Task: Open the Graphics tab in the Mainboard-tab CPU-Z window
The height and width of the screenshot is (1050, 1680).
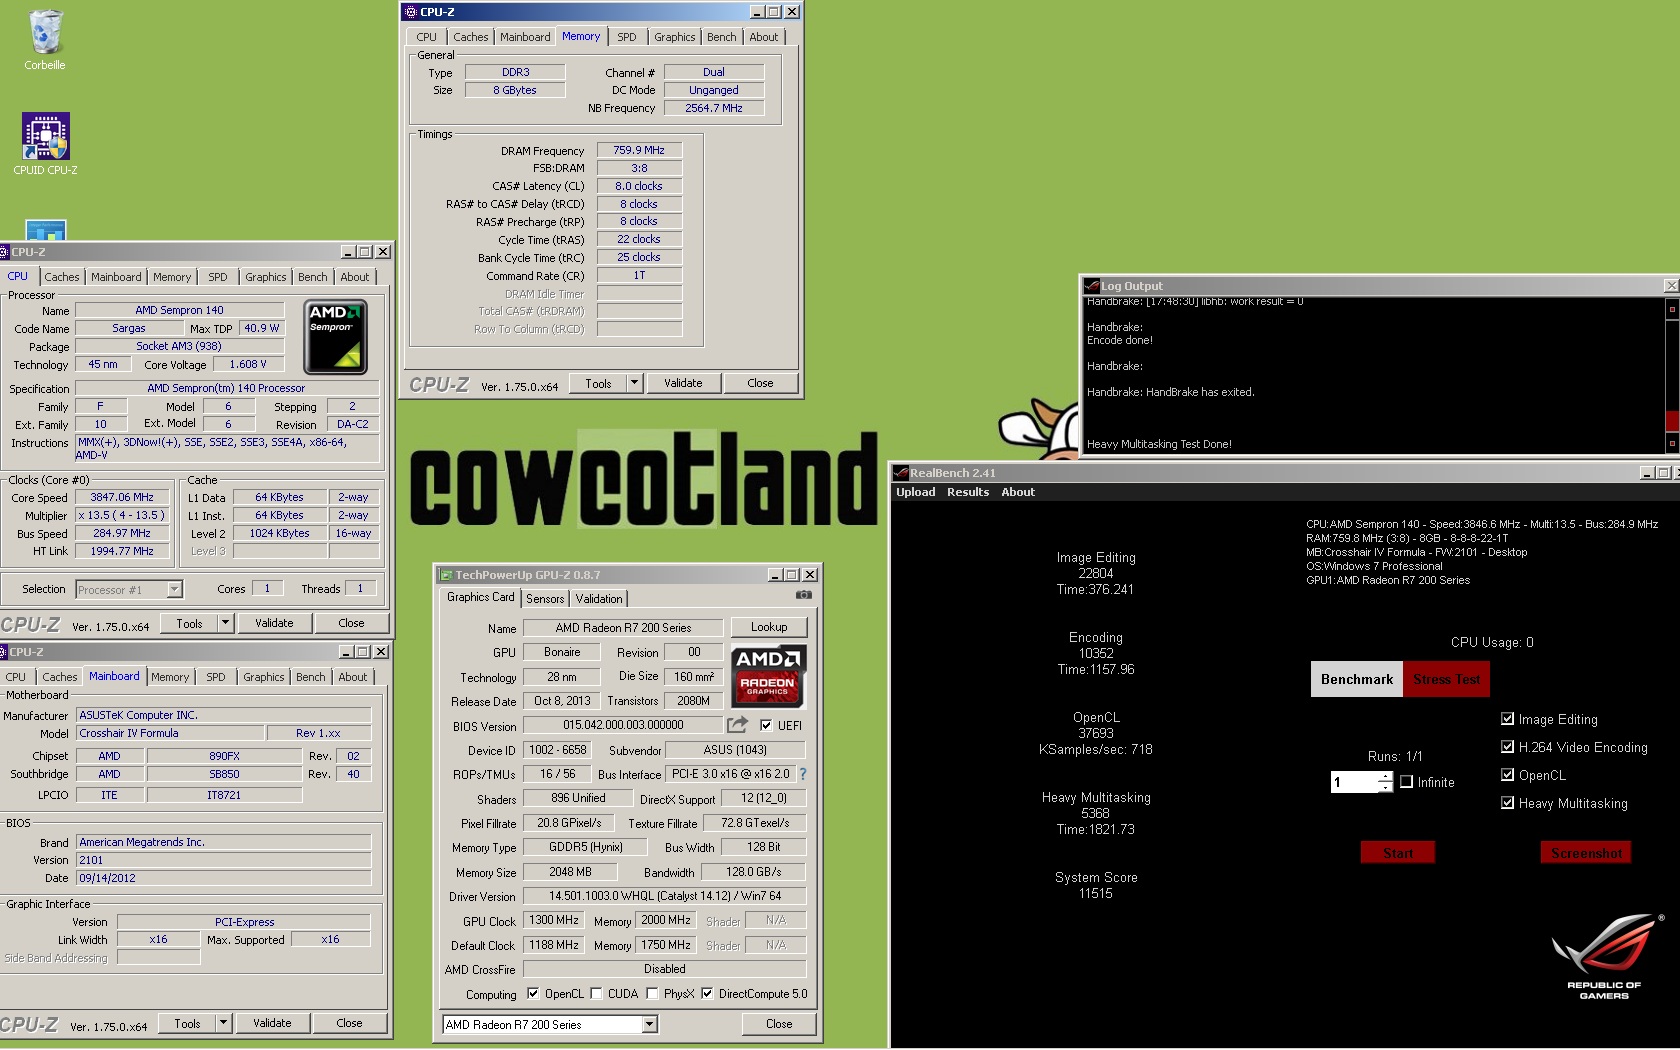Action: pyautogui.click(x=264, y=677)
